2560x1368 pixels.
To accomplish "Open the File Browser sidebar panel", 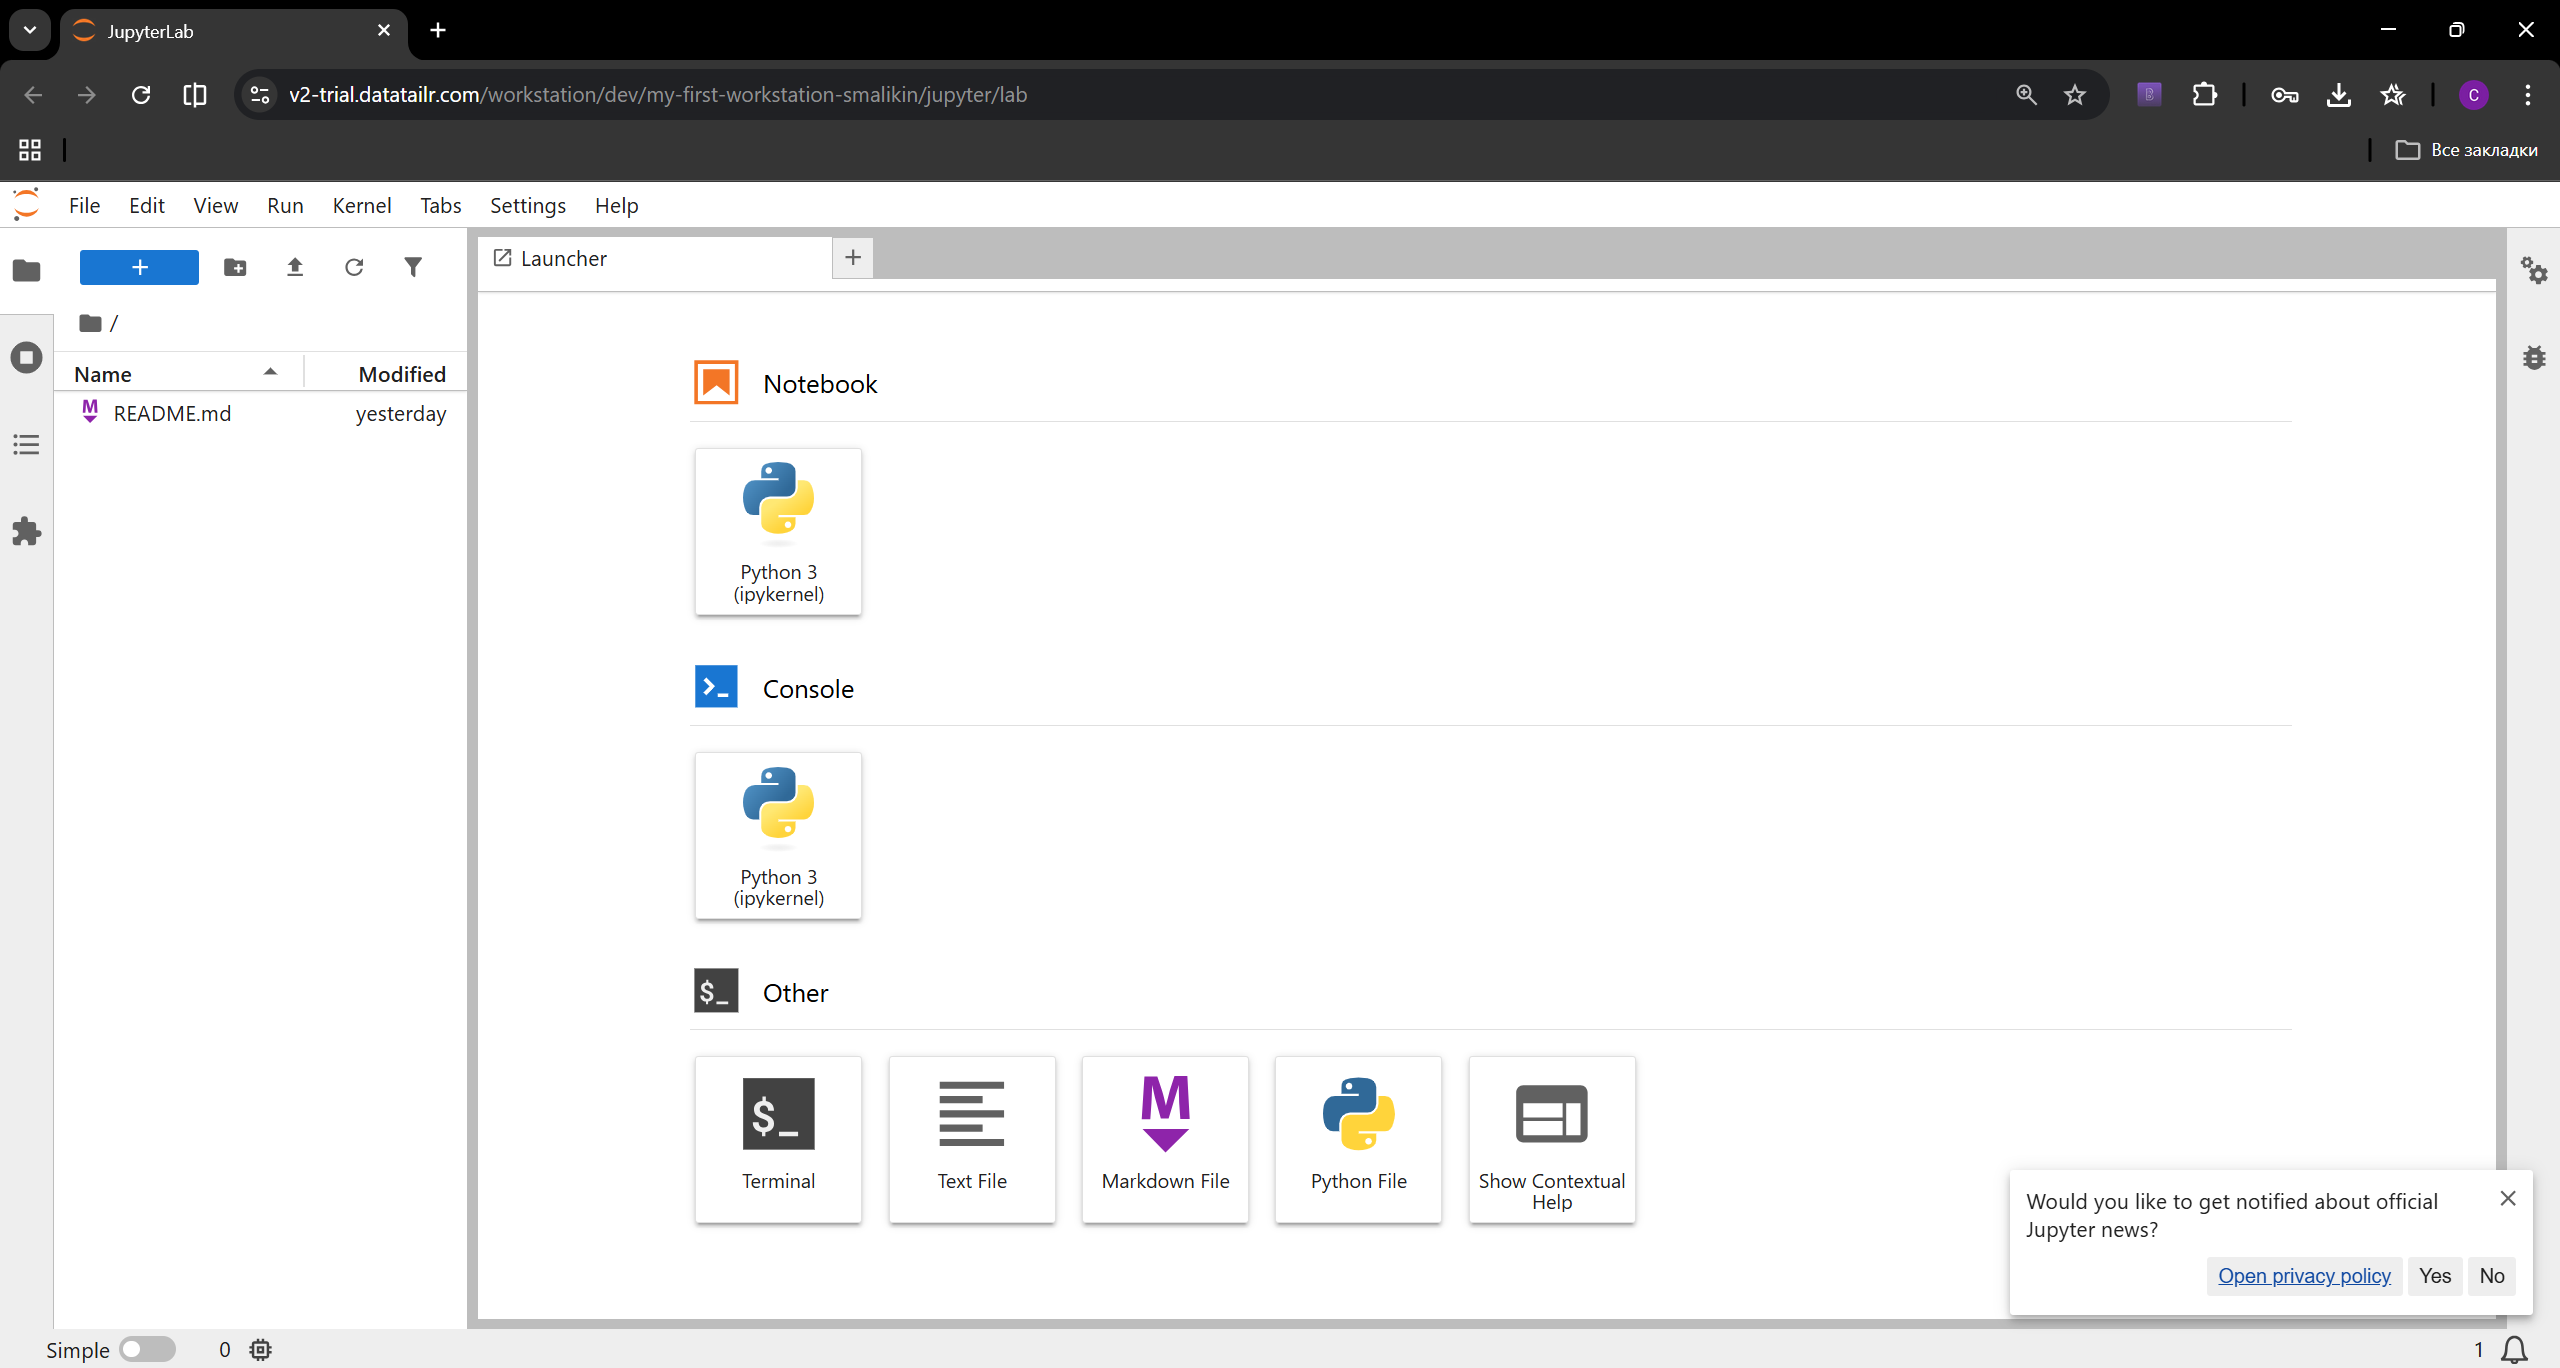I will tap(27, 270).
